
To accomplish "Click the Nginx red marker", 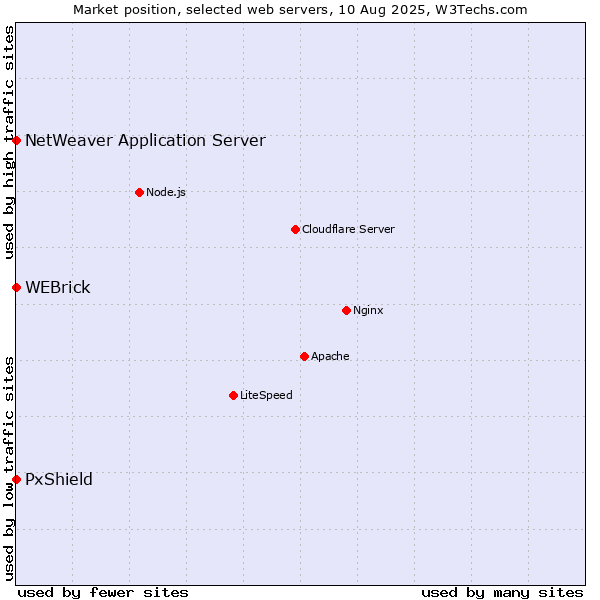I will coord(347,310).
